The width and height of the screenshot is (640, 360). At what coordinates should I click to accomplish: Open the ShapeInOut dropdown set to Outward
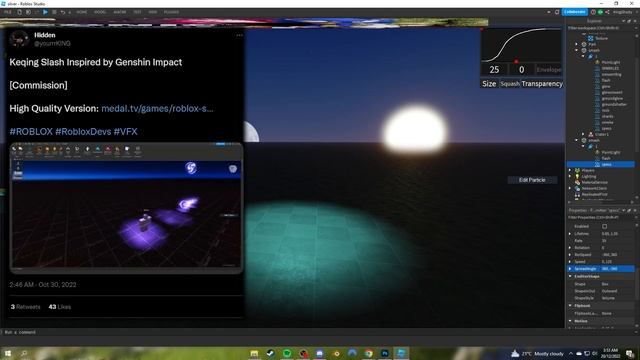click(x=617, y=291)
